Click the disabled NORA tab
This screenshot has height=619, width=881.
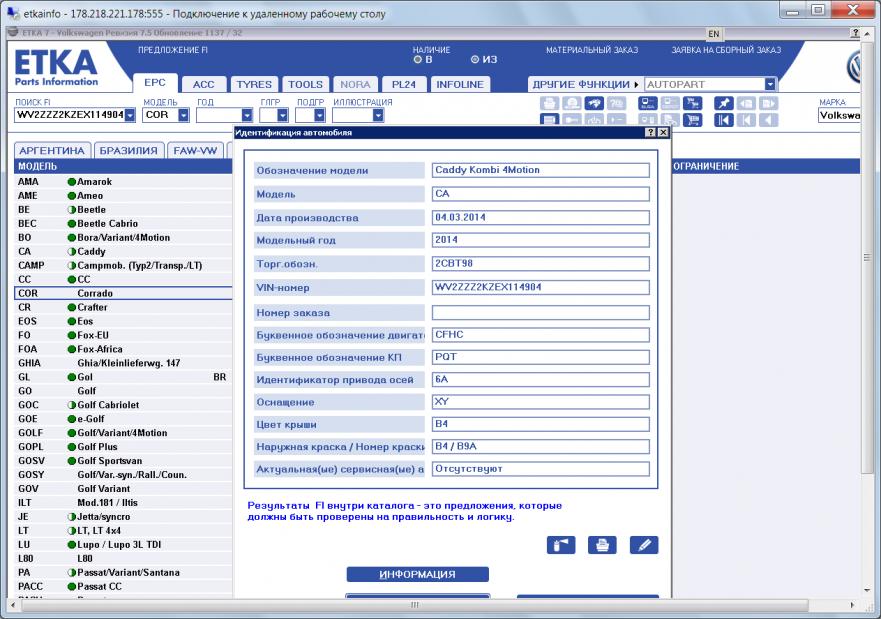(x=355, y=84)
